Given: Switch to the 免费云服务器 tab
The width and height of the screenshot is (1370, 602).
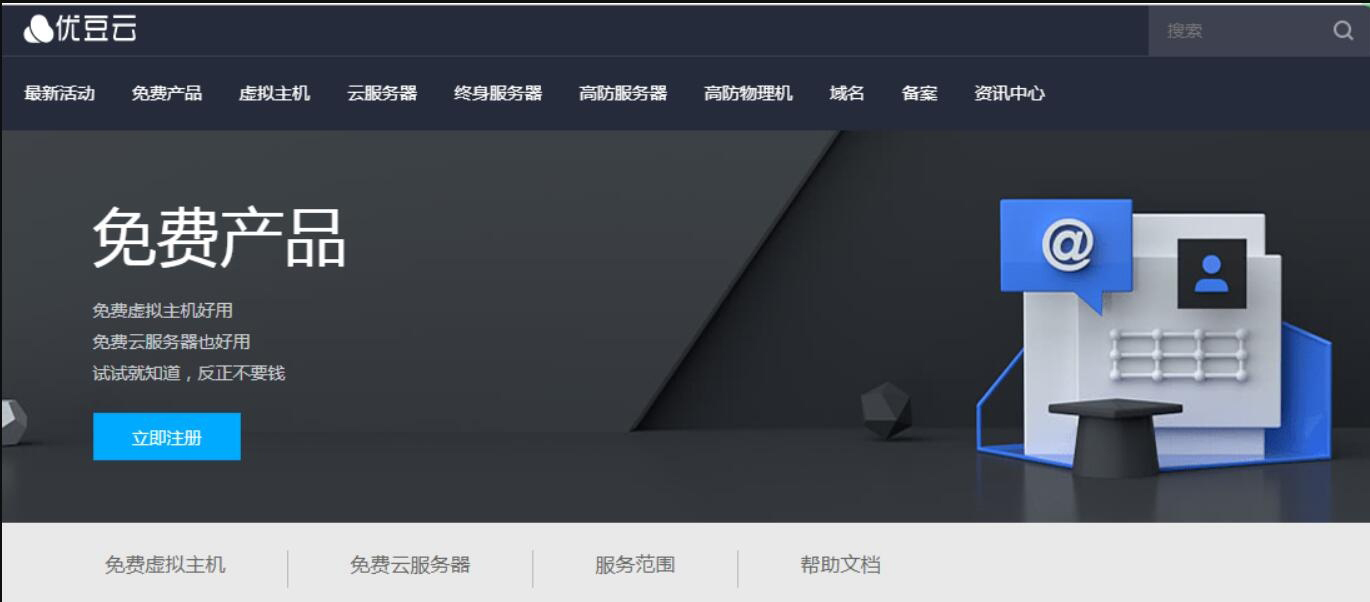Looking at the screenshot, I should click(410, 565).
